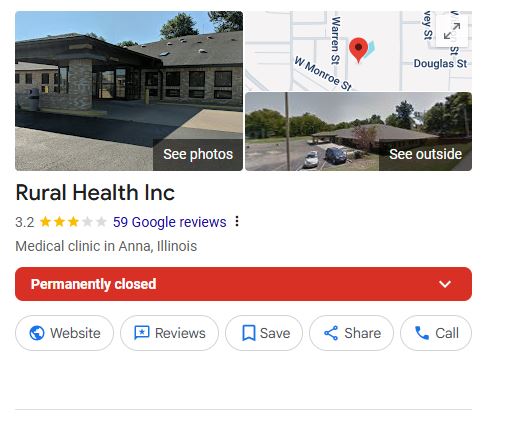529x423 pixels.
Task: Click the Share network icon
Action: (331, 333)
